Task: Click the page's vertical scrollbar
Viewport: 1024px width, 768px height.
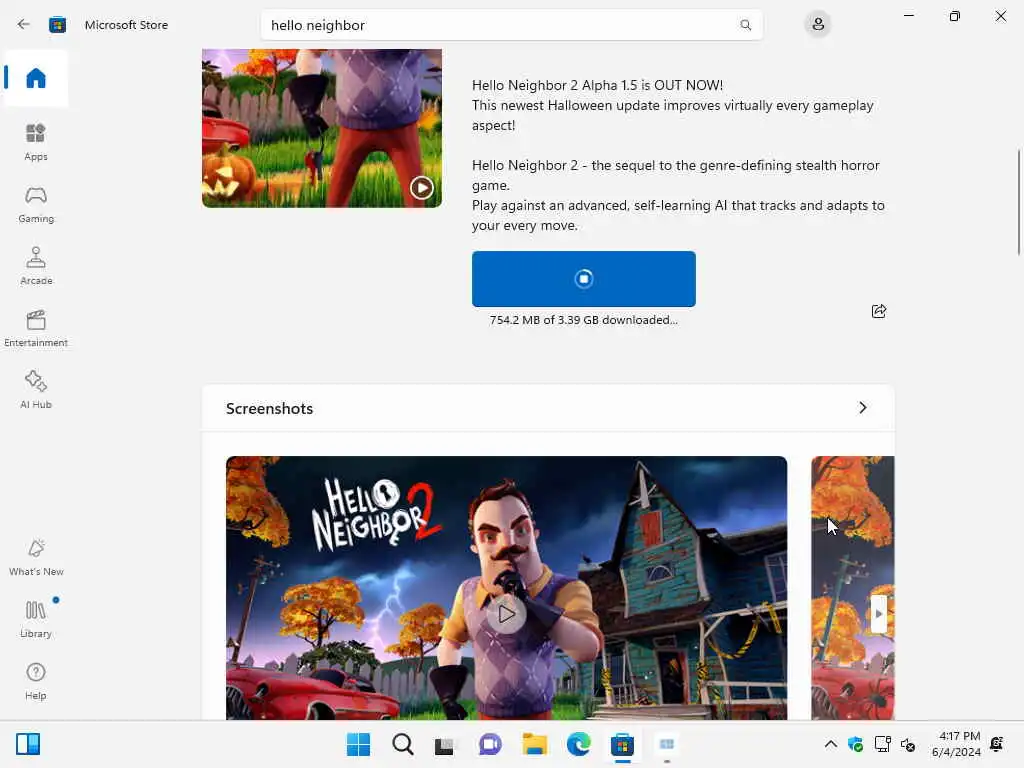Action: tap(1019, 202)
